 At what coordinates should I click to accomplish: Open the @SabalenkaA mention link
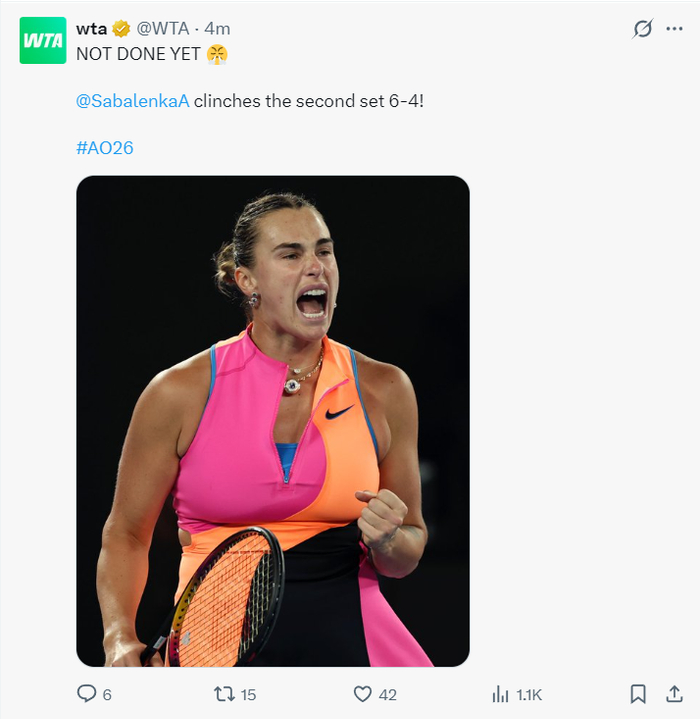click(x=133, y=101)
